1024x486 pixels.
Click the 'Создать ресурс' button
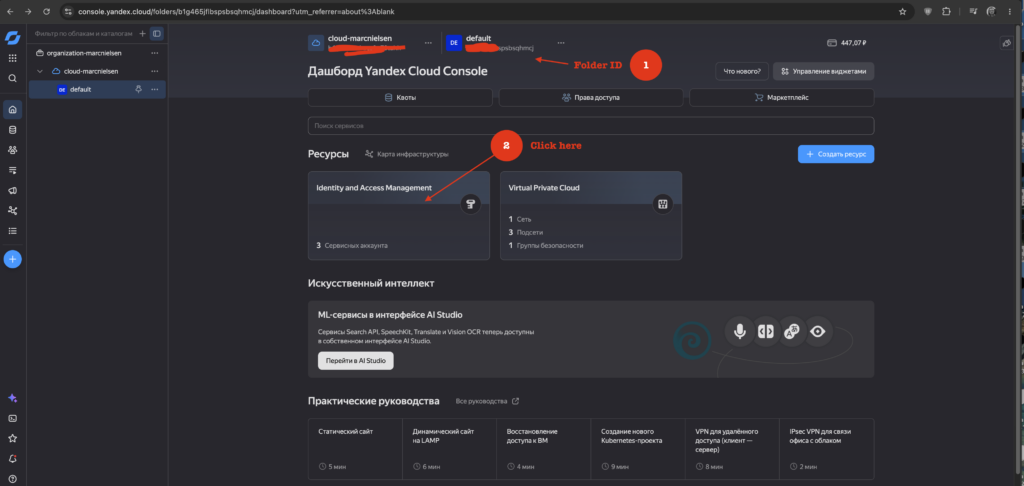(x=836, y=154)
